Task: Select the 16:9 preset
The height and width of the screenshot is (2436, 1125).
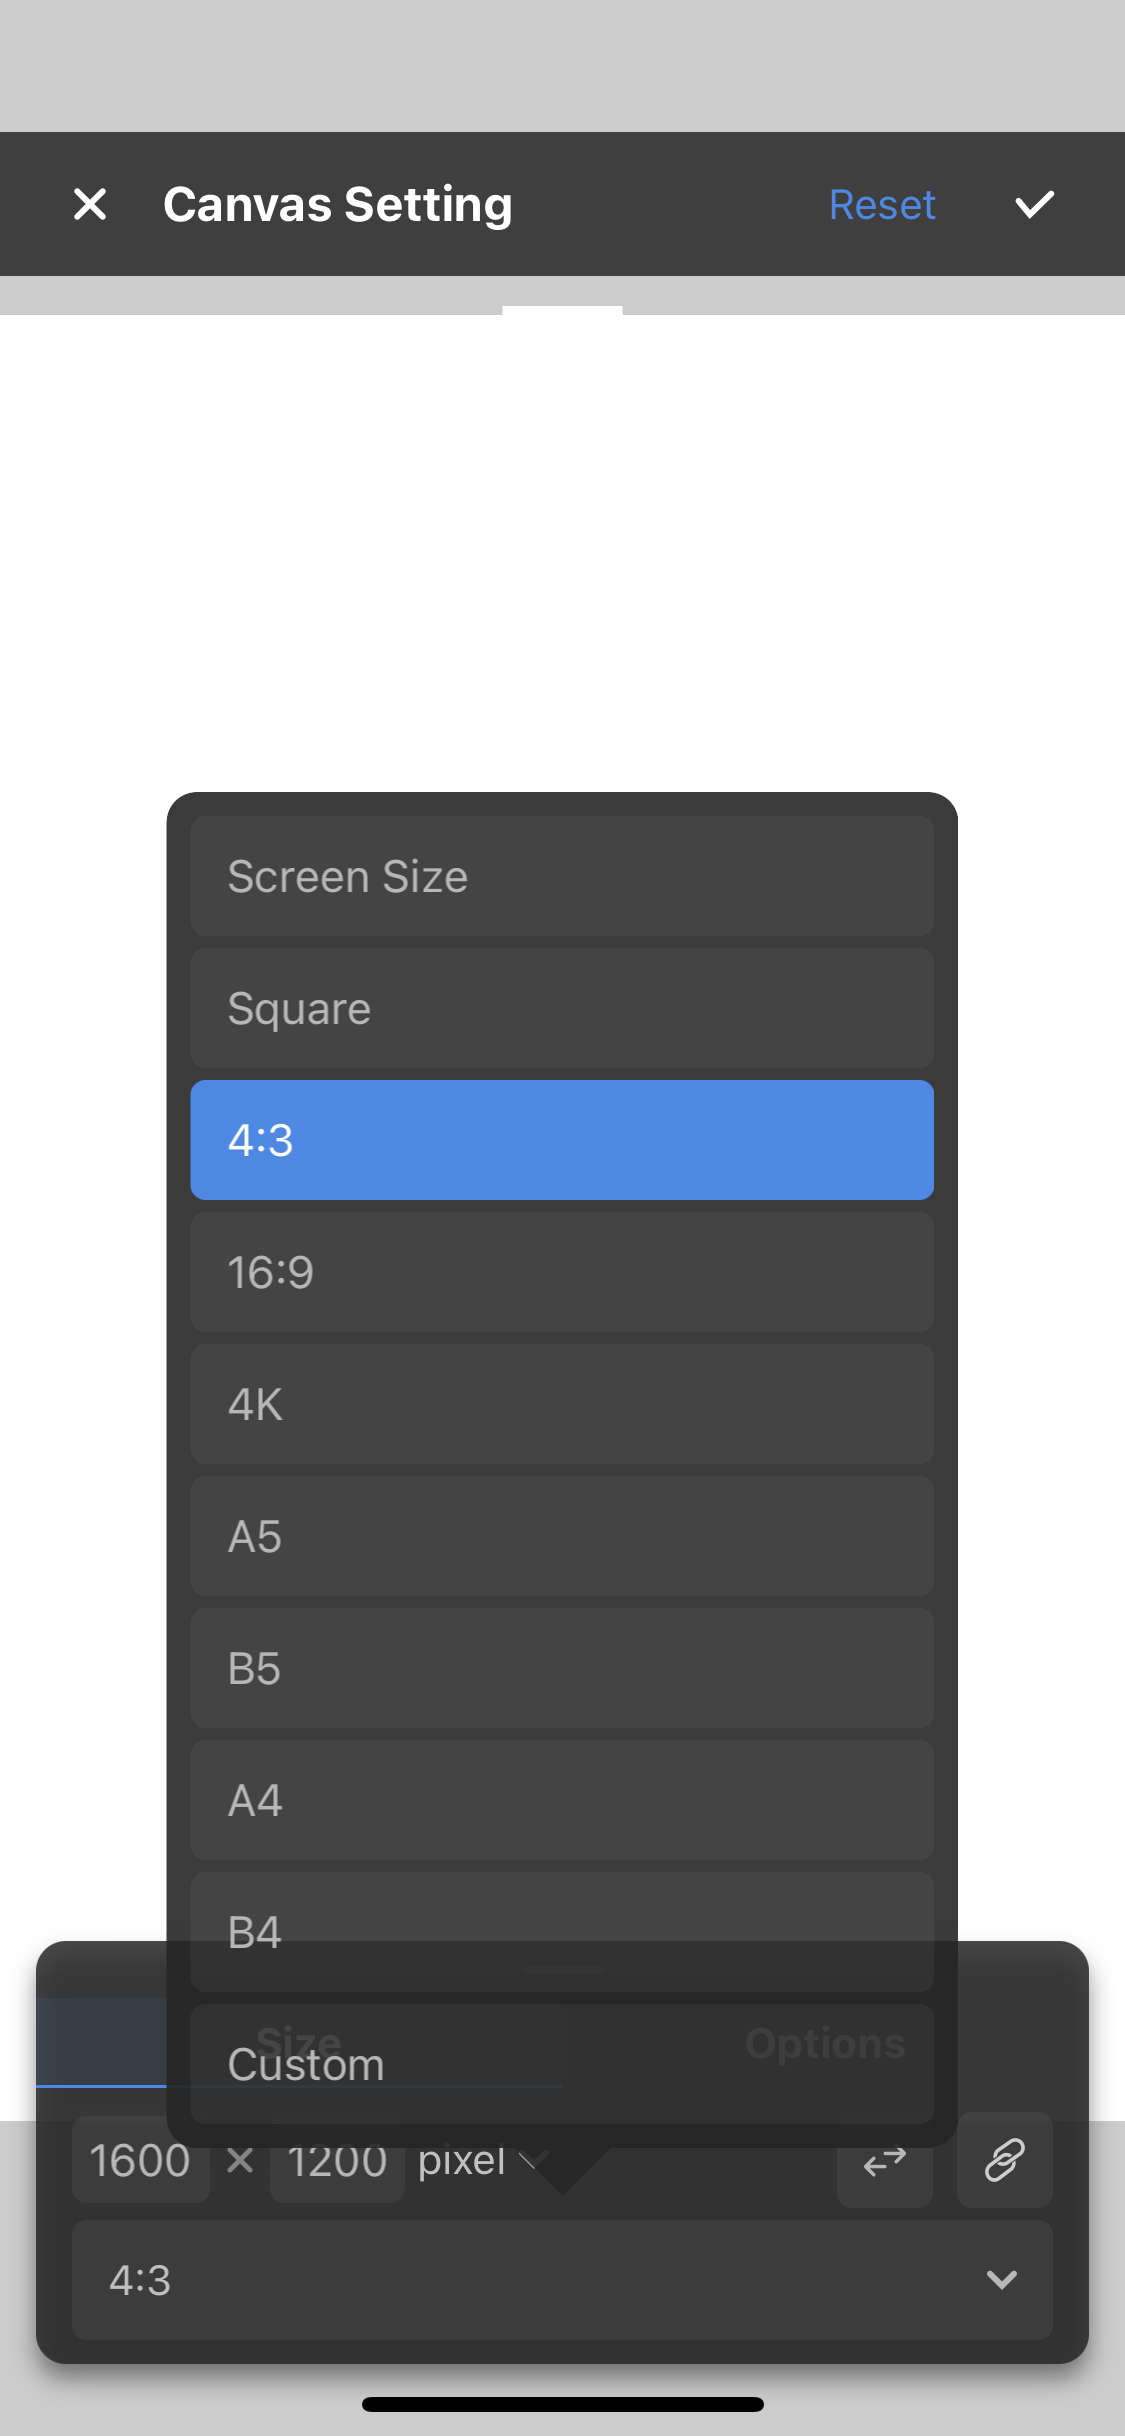Action: click(562, 1272)
